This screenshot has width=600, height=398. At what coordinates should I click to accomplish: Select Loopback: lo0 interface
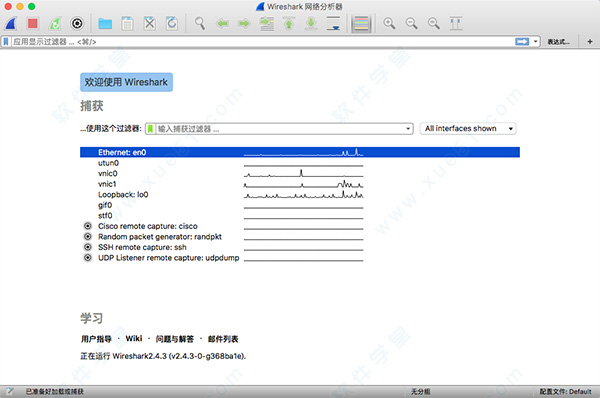[123, 195]
